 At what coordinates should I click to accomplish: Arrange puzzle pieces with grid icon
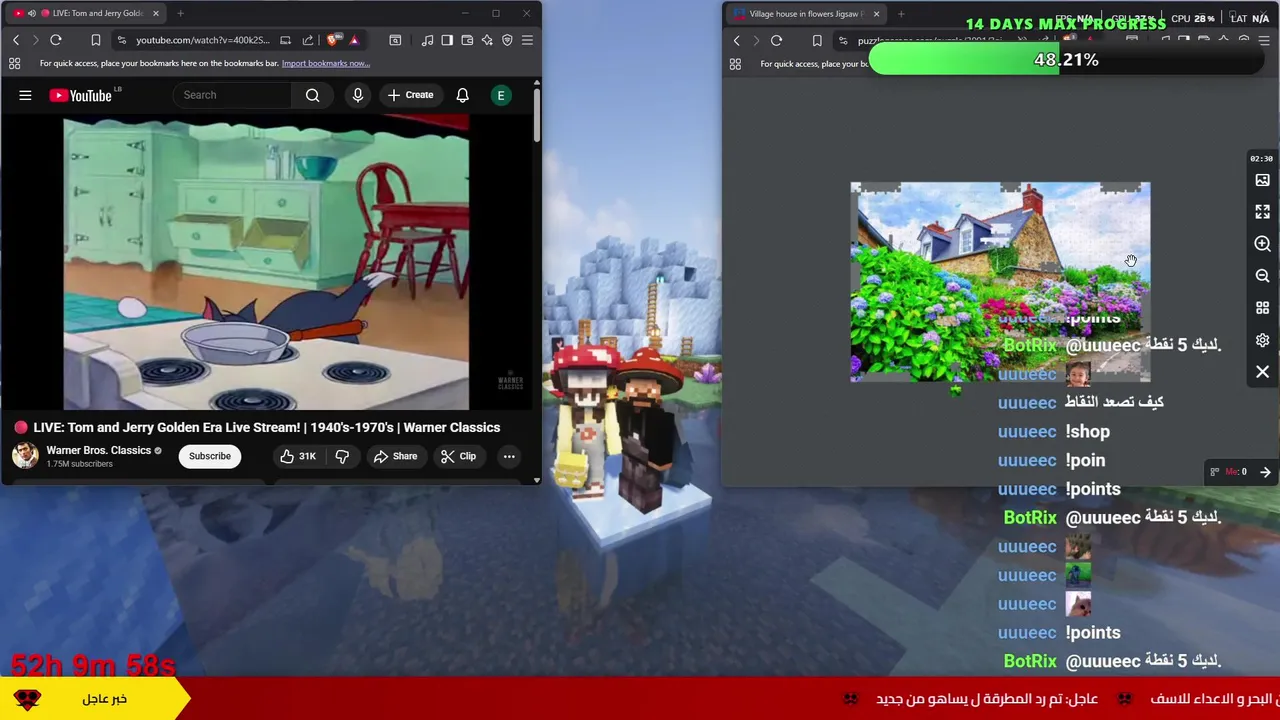pyautogui.click(x=1262, y=308)
